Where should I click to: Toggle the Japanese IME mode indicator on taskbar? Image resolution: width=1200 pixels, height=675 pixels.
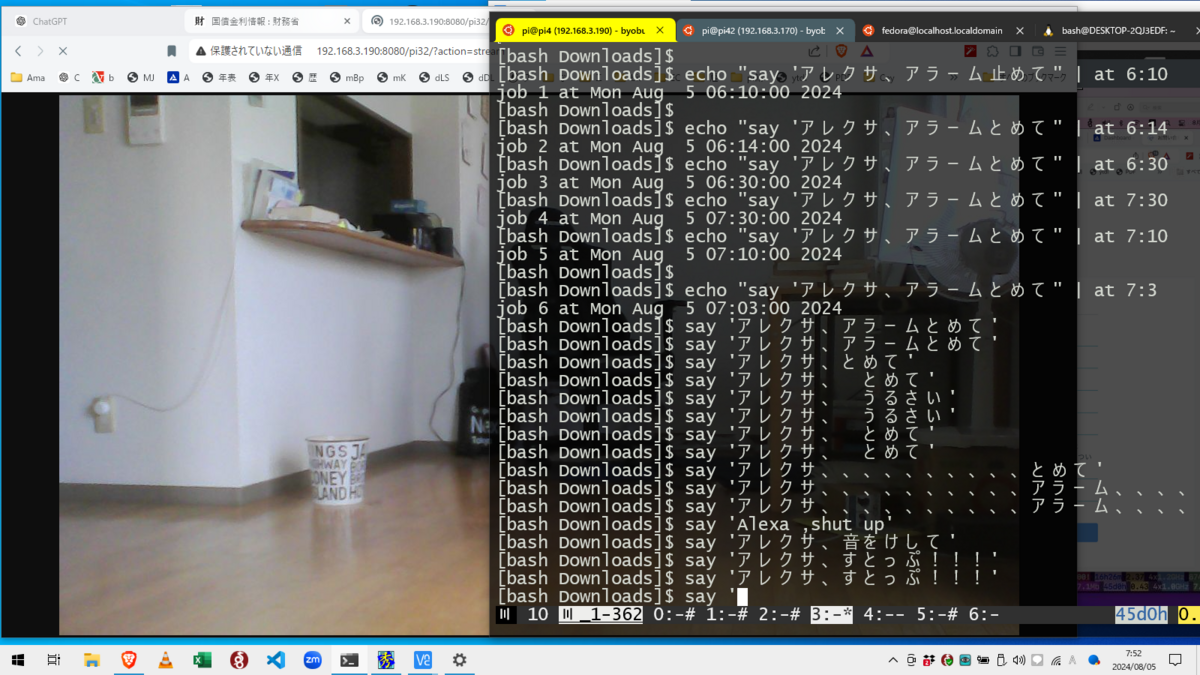click(x=1073, y=660)
